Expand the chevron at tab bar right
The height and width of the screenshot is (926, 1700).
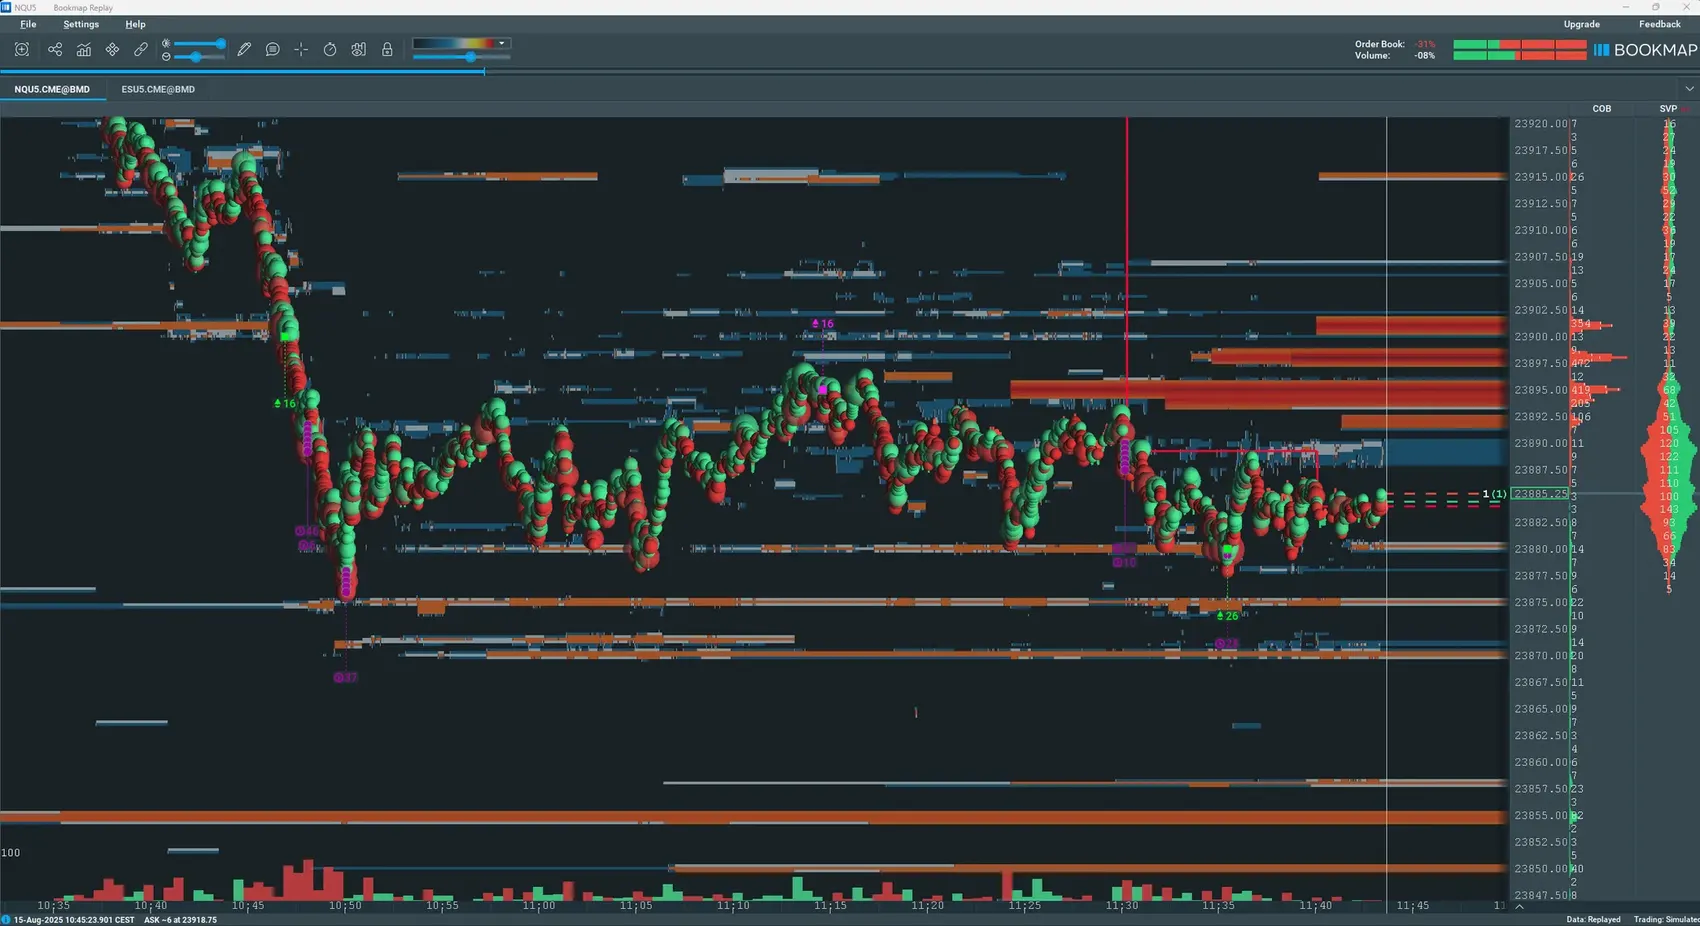(x=1690, y=89)
